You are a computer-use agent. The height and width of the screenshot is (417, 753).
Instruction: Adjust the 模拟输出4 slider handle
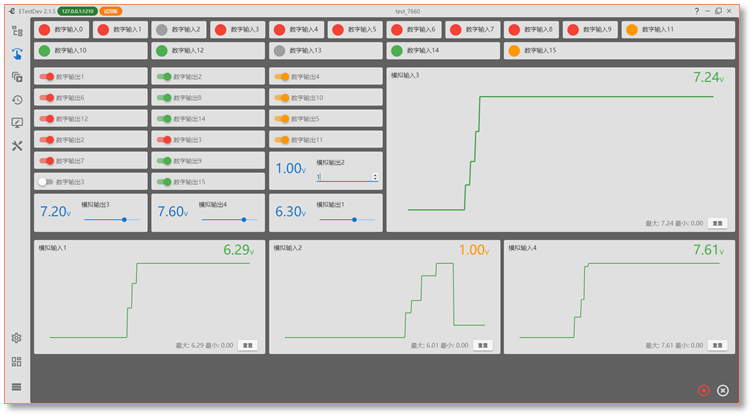click(x=244, y=220)
